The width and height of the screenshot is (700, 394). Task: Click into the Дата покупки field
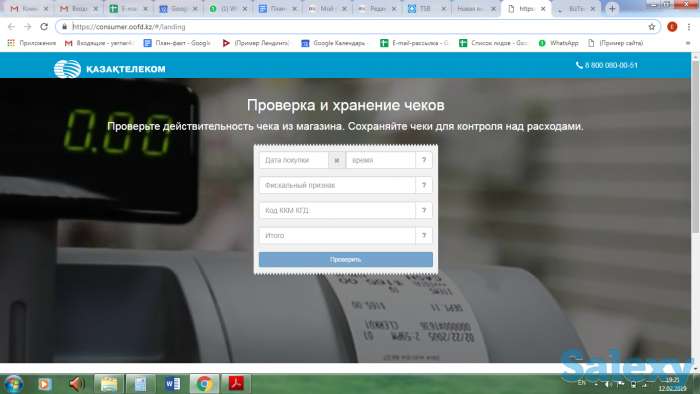coord(294,160)
